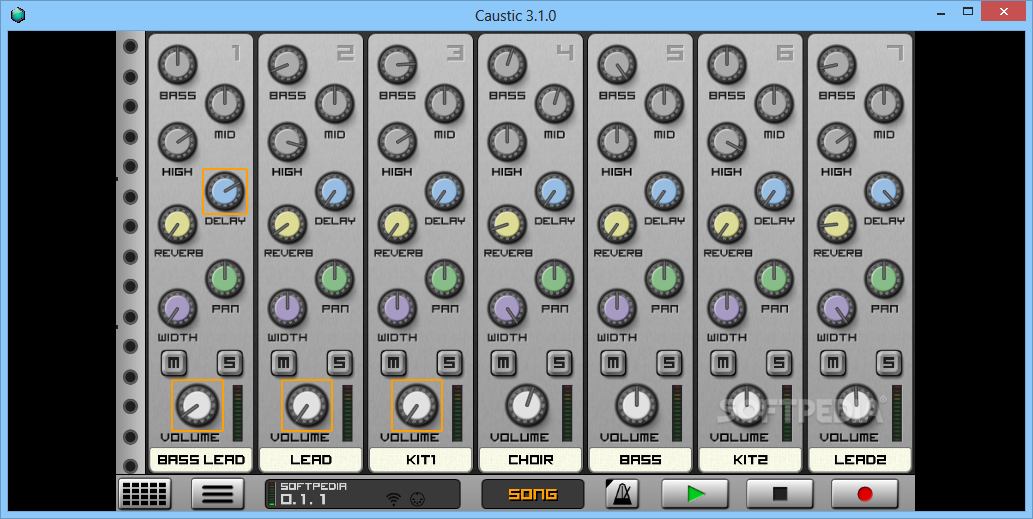Click channel 1 High EQ knob
The image size is (1033, 519).
pyautogui.click(x=178, y=142)
